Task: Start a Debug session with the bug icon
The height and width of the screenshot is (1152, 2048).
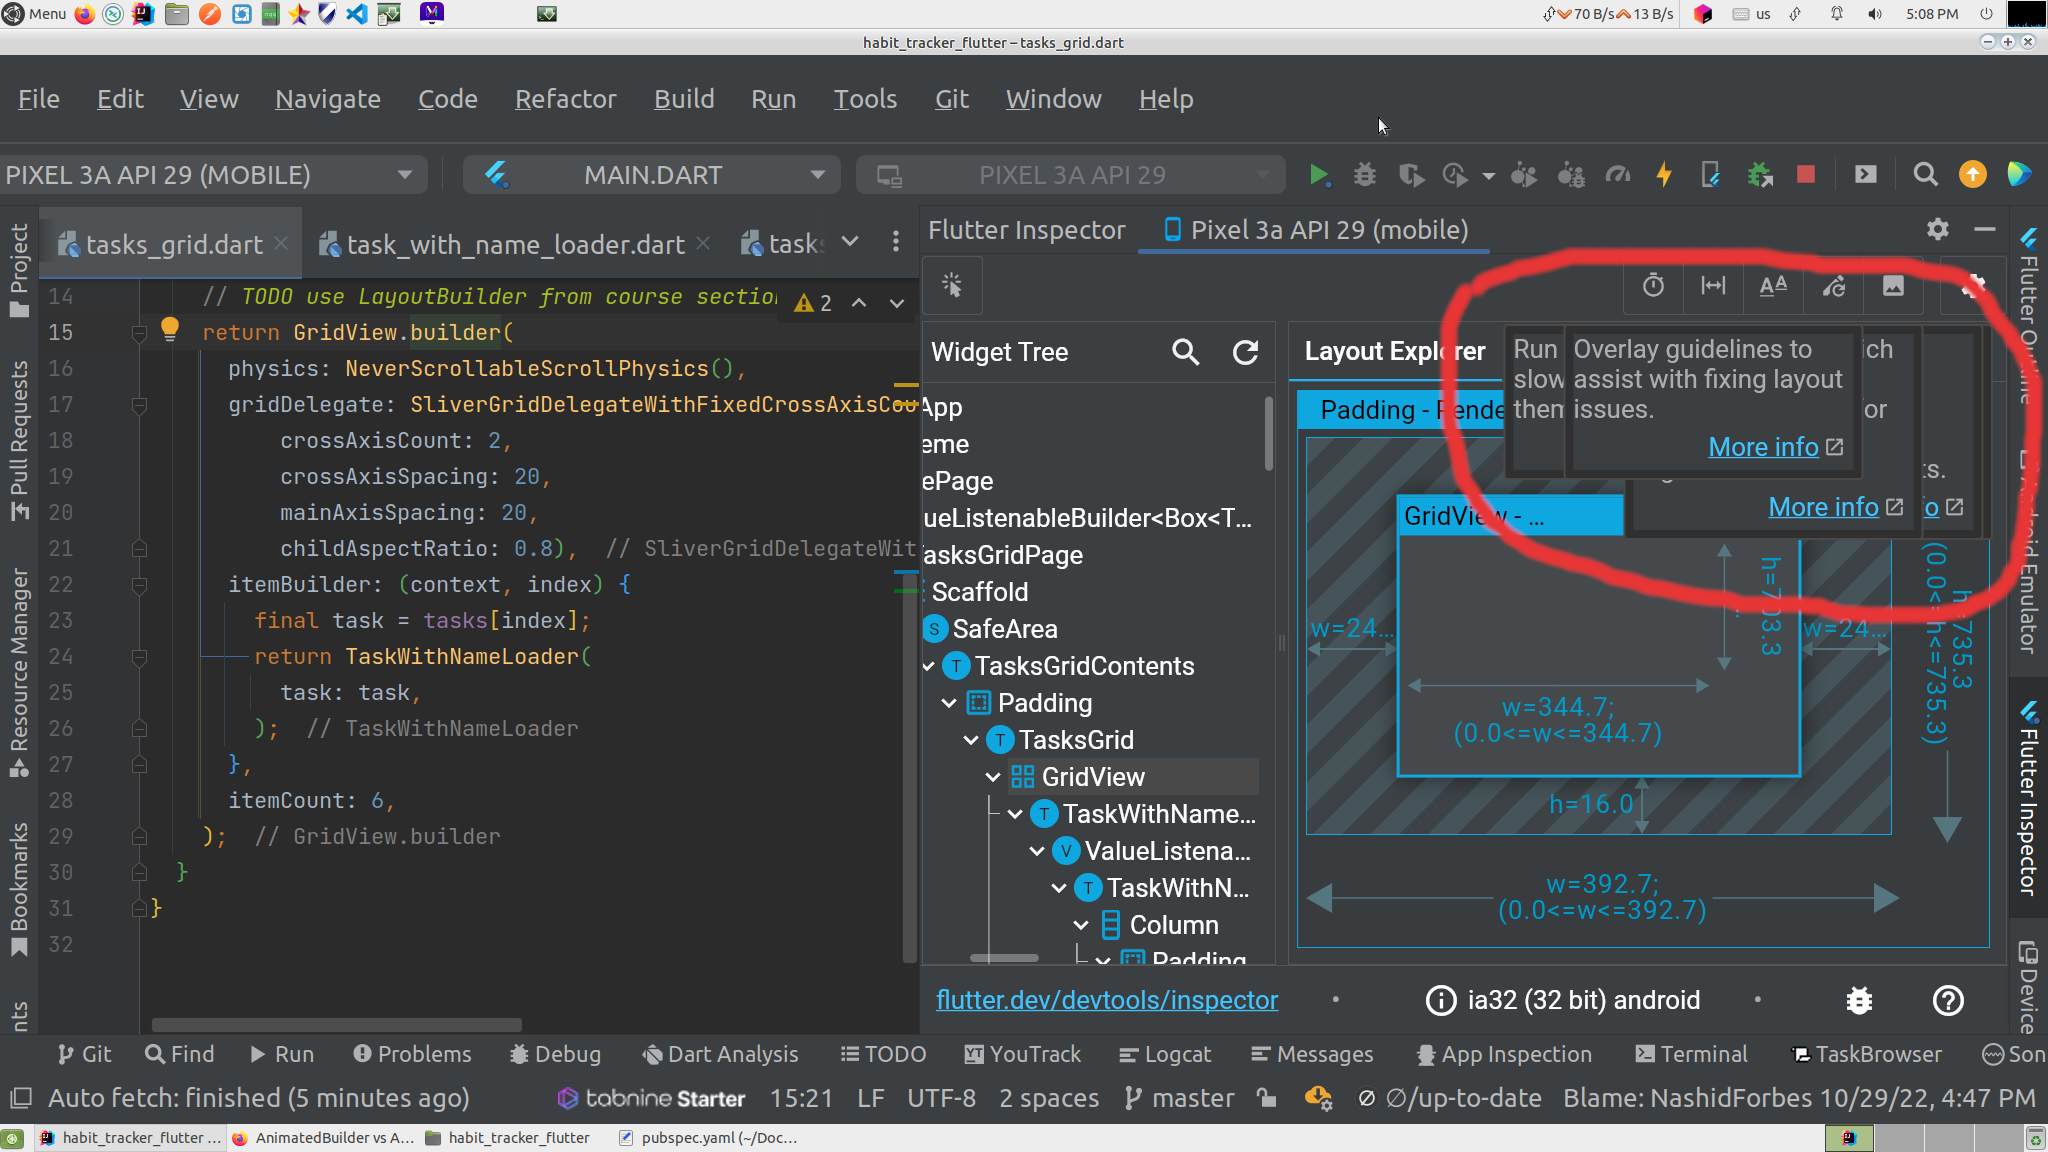Action: pyautogui.click(x=1364, y=174)
